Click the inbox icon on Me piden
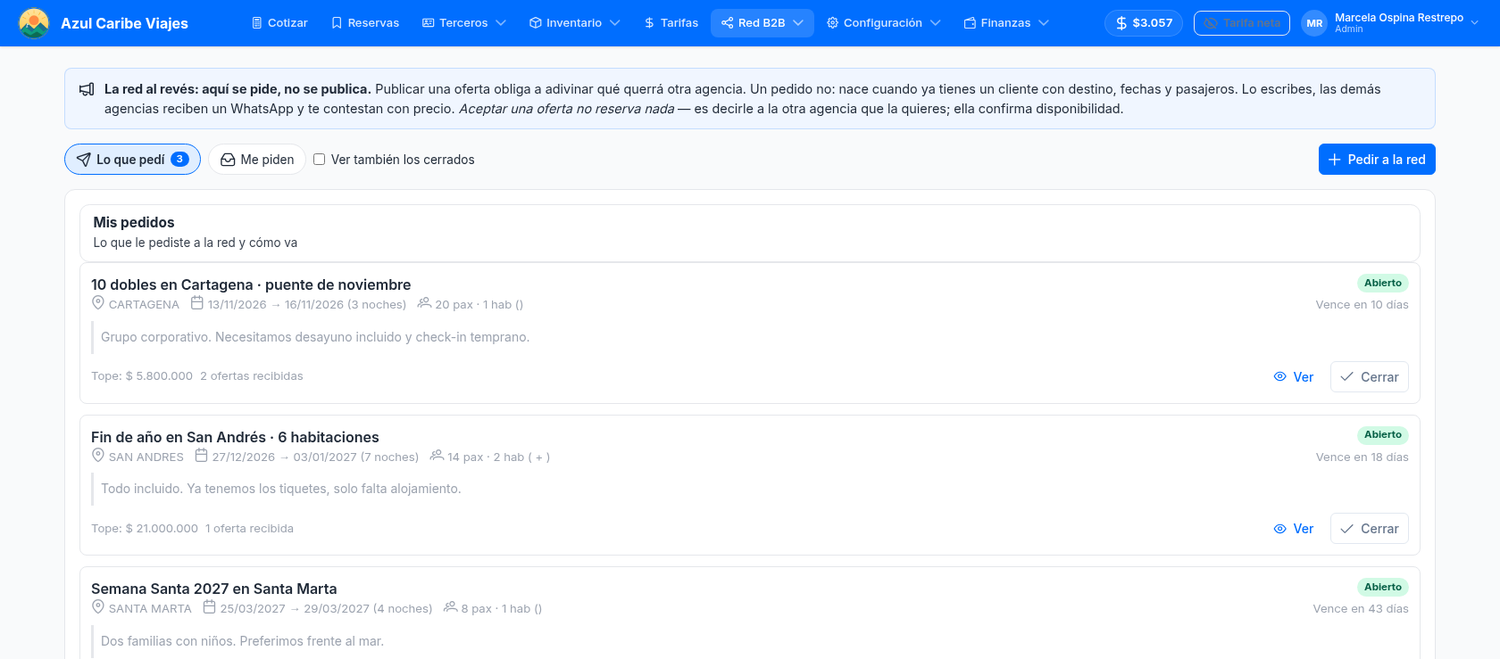This screenshot has width=1500, height=659. coord(228,159)
